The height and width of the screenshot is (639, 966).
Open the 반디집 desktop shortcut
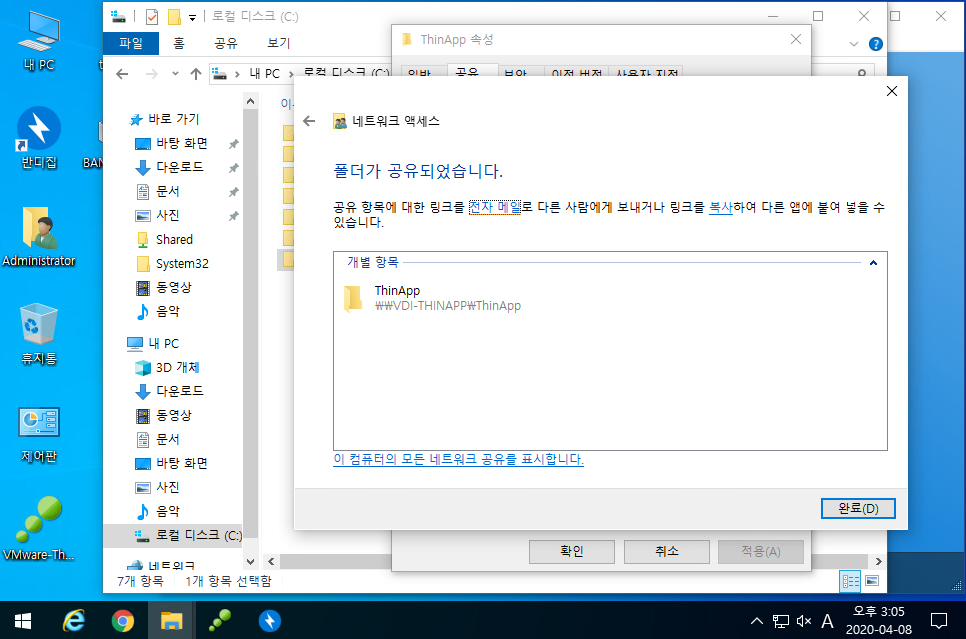[38, 138]
